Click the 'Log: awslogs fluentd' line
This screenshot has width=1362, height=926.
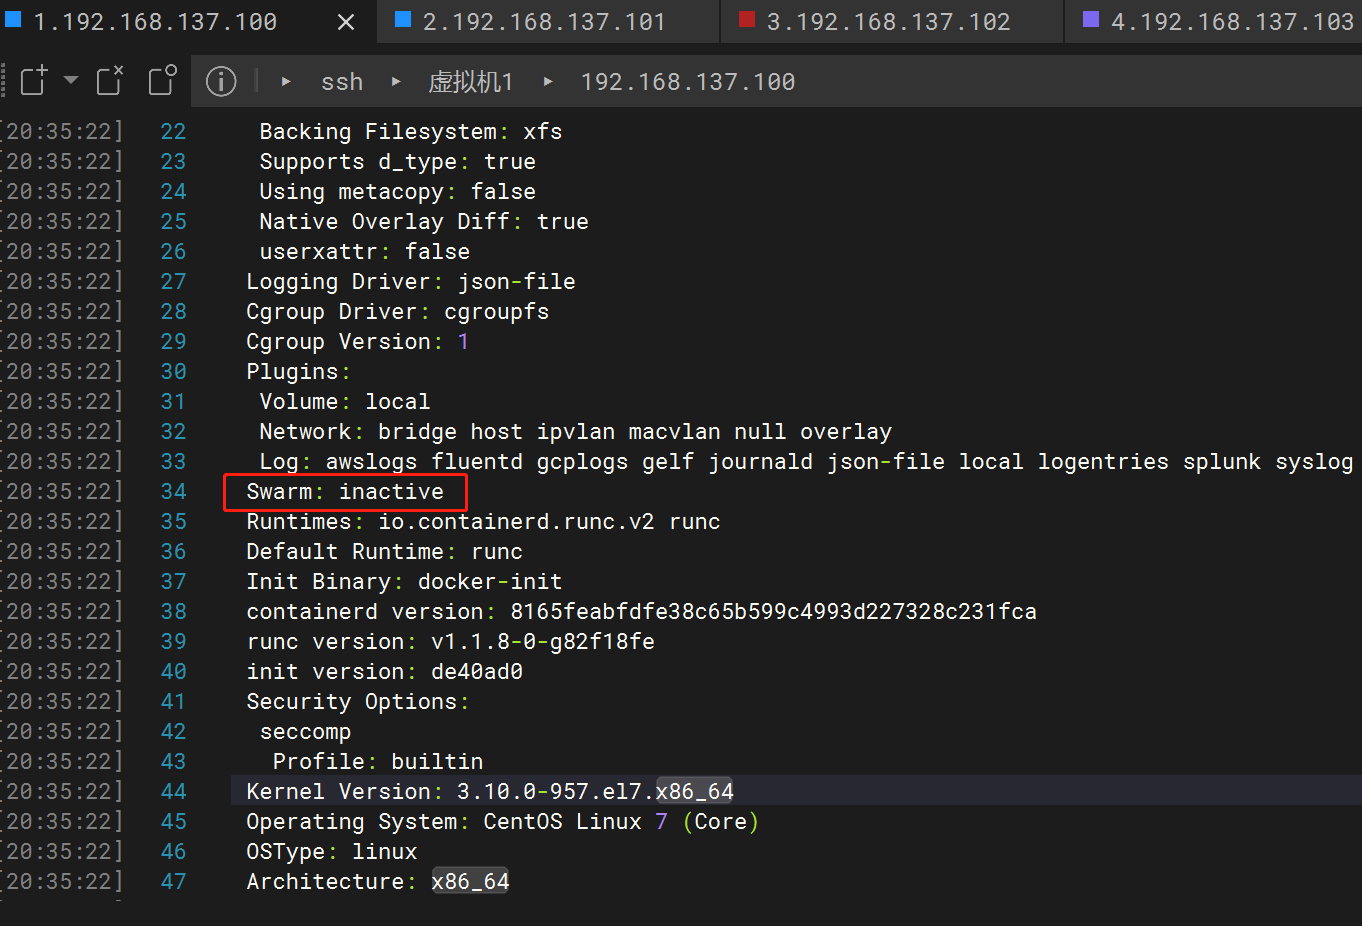tap(806, 461)
